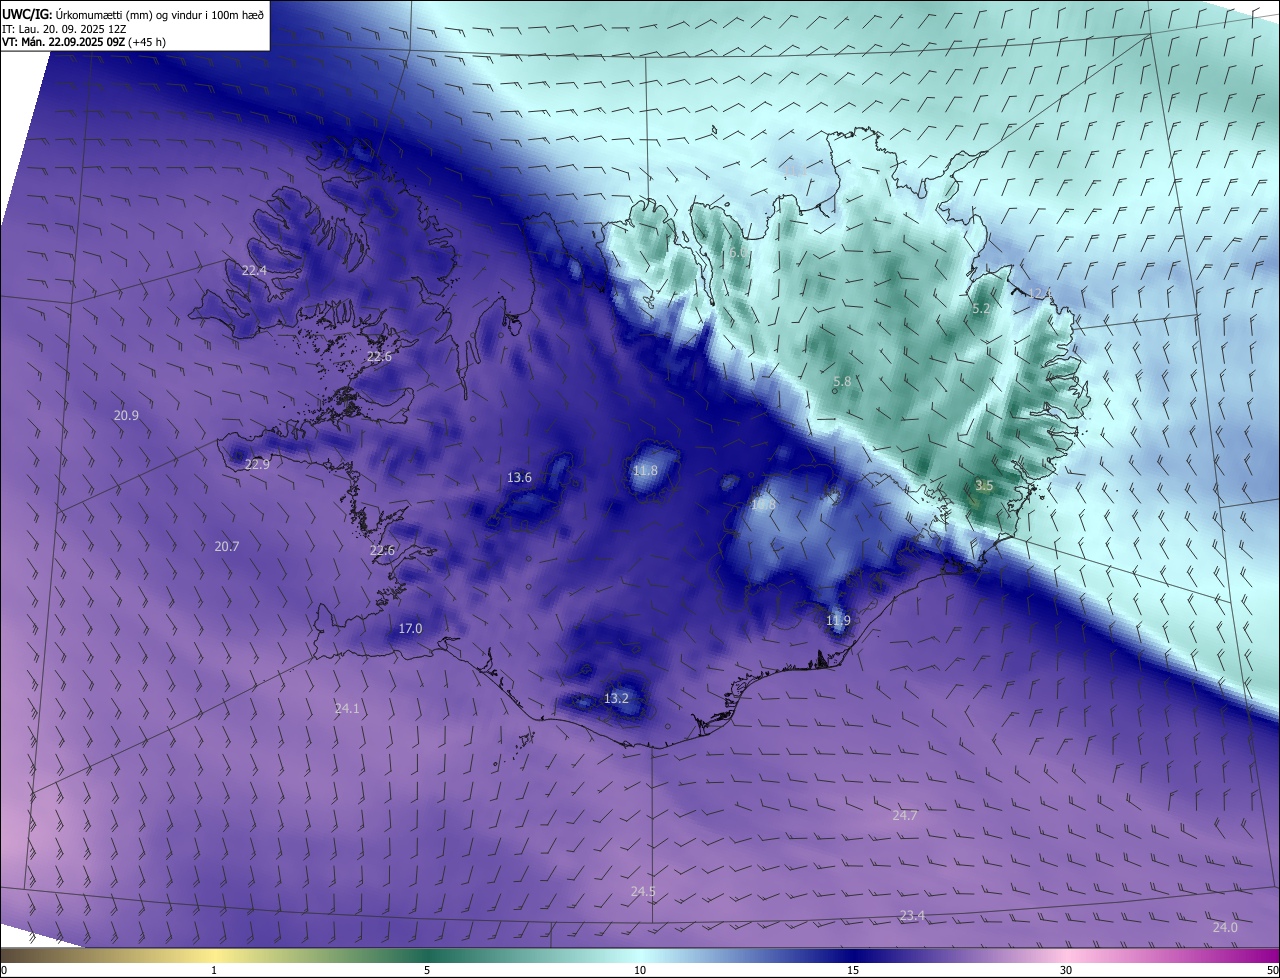The image size is (1280, 978).
Task: Click the 24.1 value label over the sea
Action: pos(347,708)
